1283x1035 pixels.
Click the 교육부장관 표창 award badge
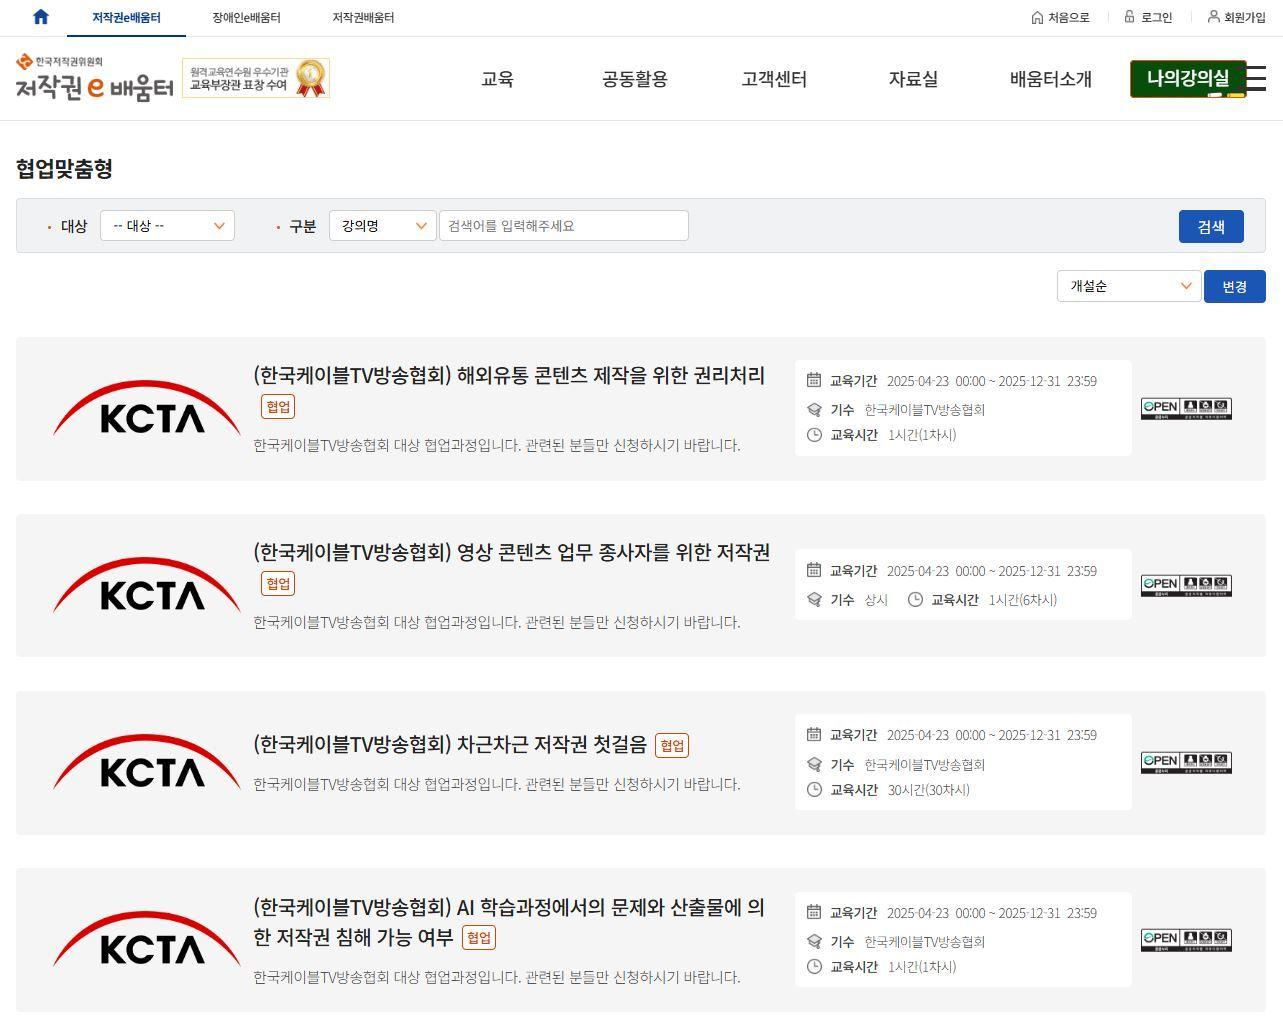point(256,78)
